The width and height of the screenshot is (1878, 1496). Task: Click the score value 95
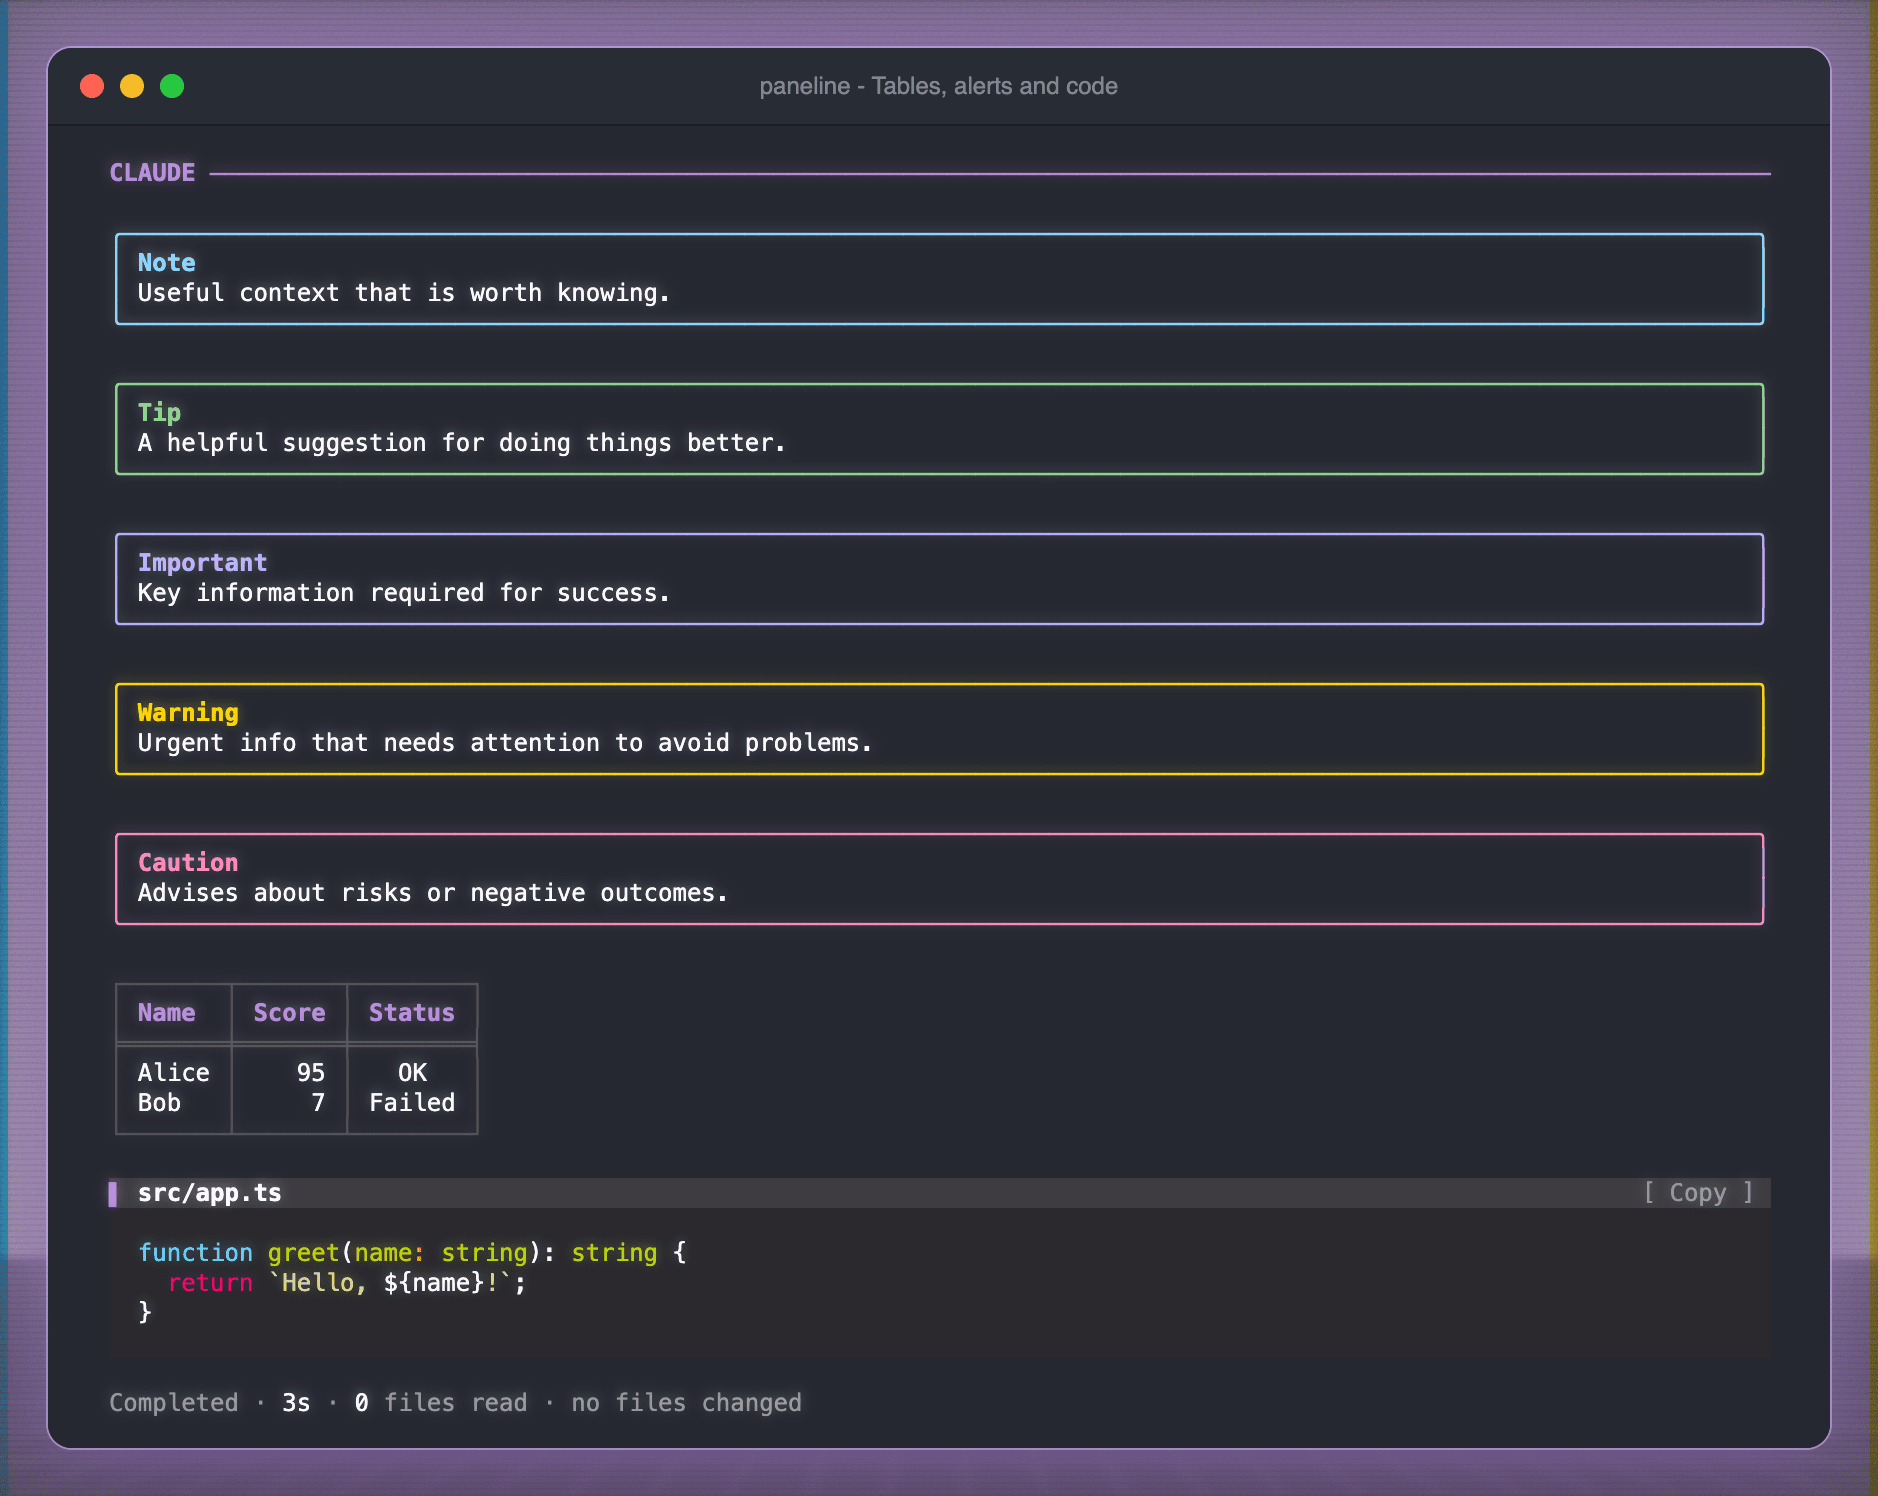click(311, 1073)
